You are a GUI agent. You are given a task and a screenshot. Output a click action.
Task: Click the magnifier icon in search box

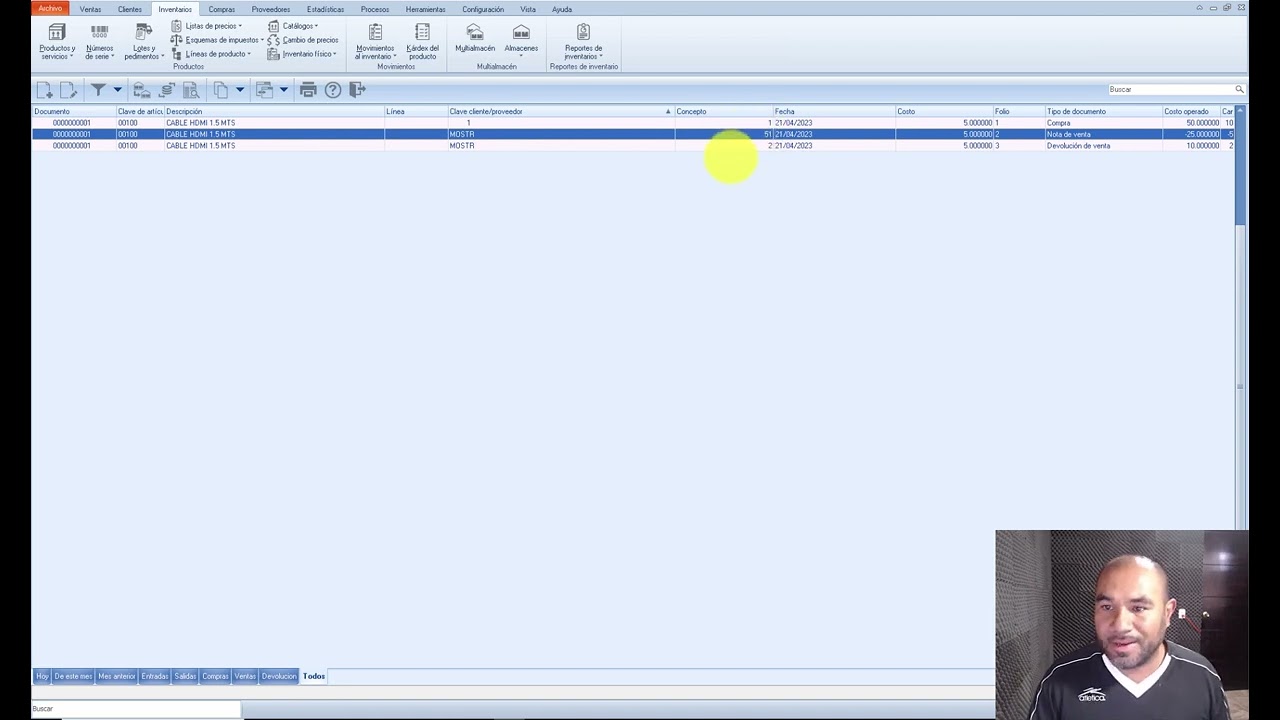click(1239, 89)
